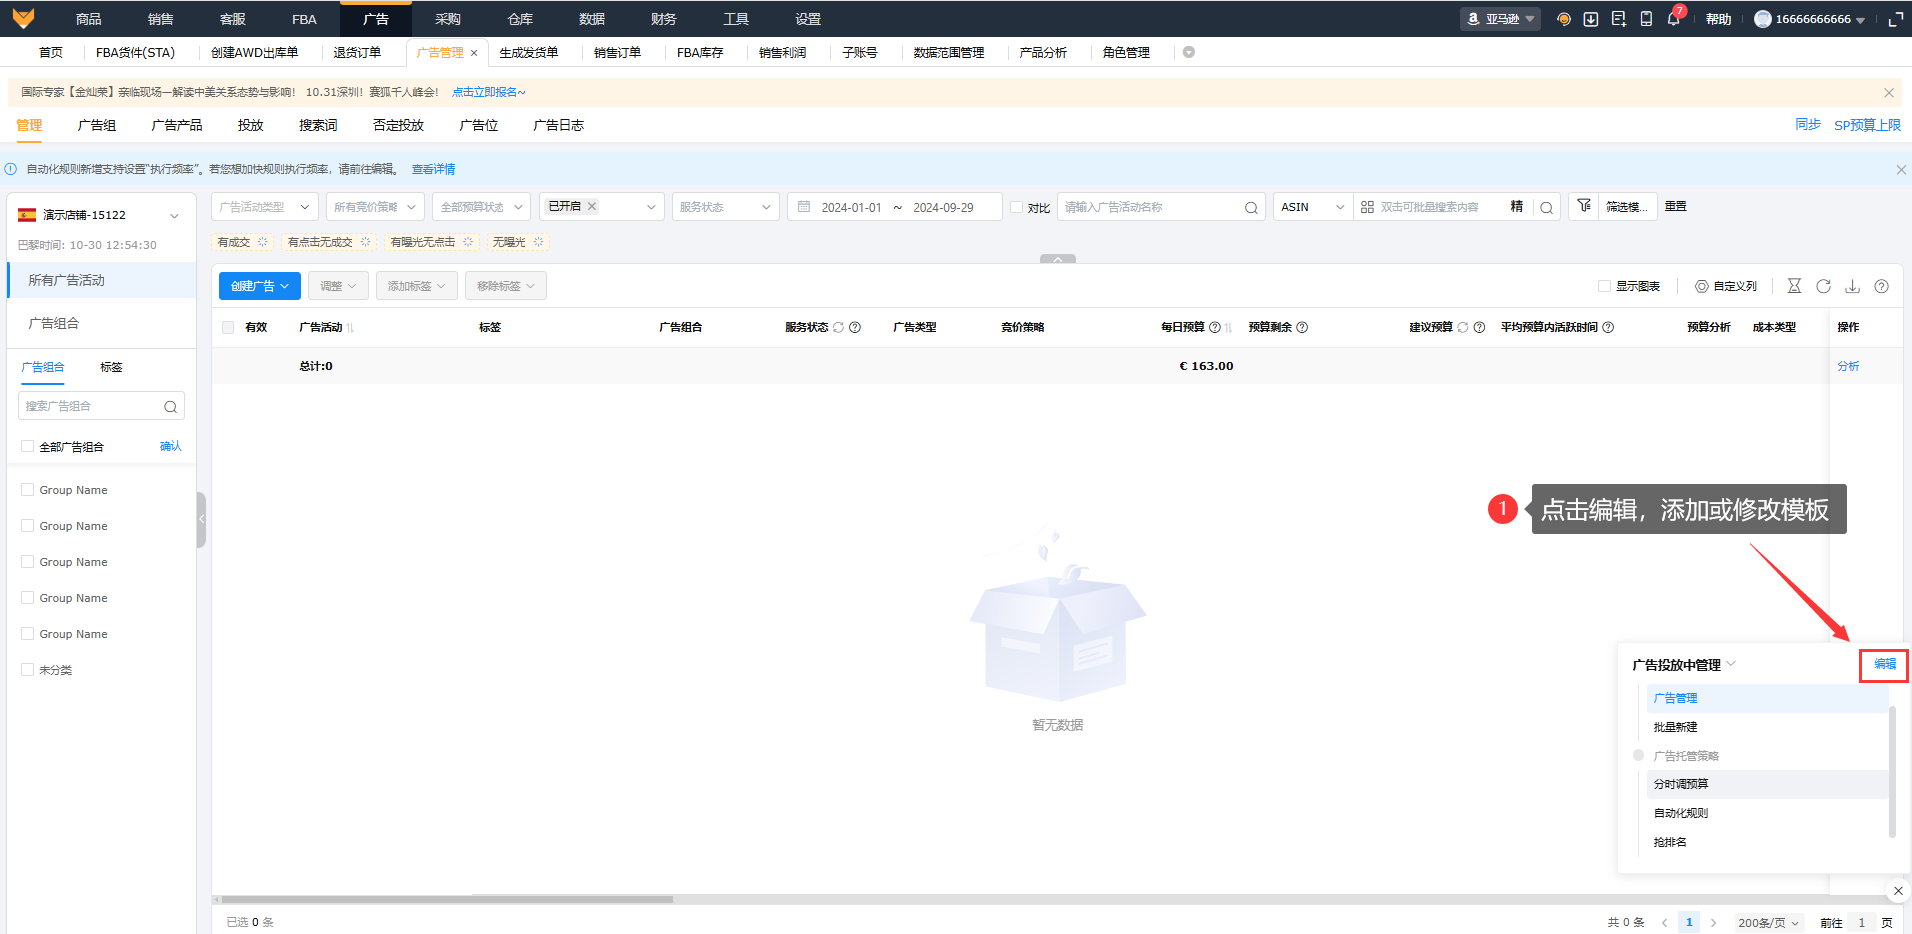Toggle fullscreen with the expand icon

tap(1895, 19)
